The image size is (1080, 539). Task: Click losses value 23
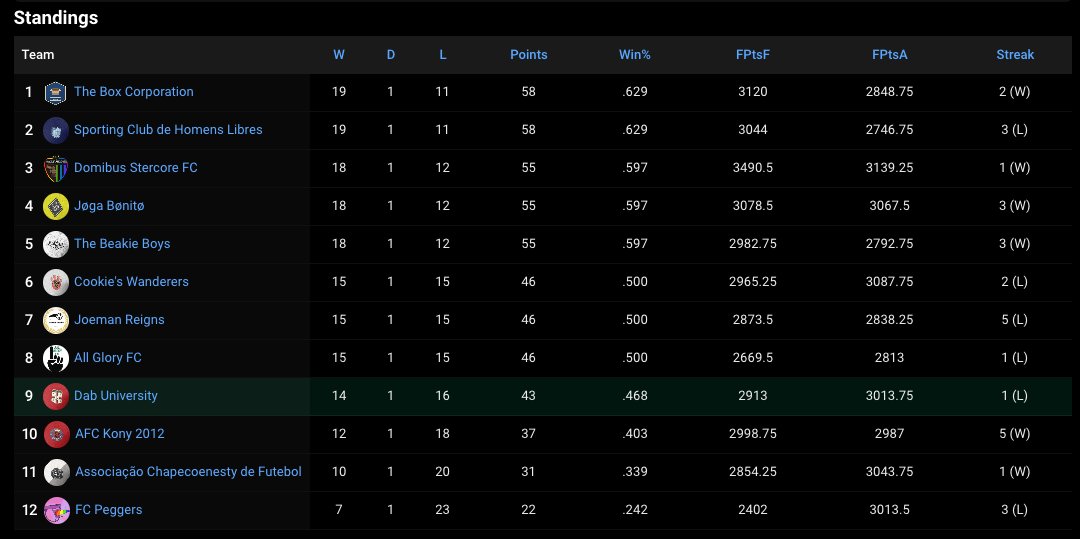click(443, 509)
